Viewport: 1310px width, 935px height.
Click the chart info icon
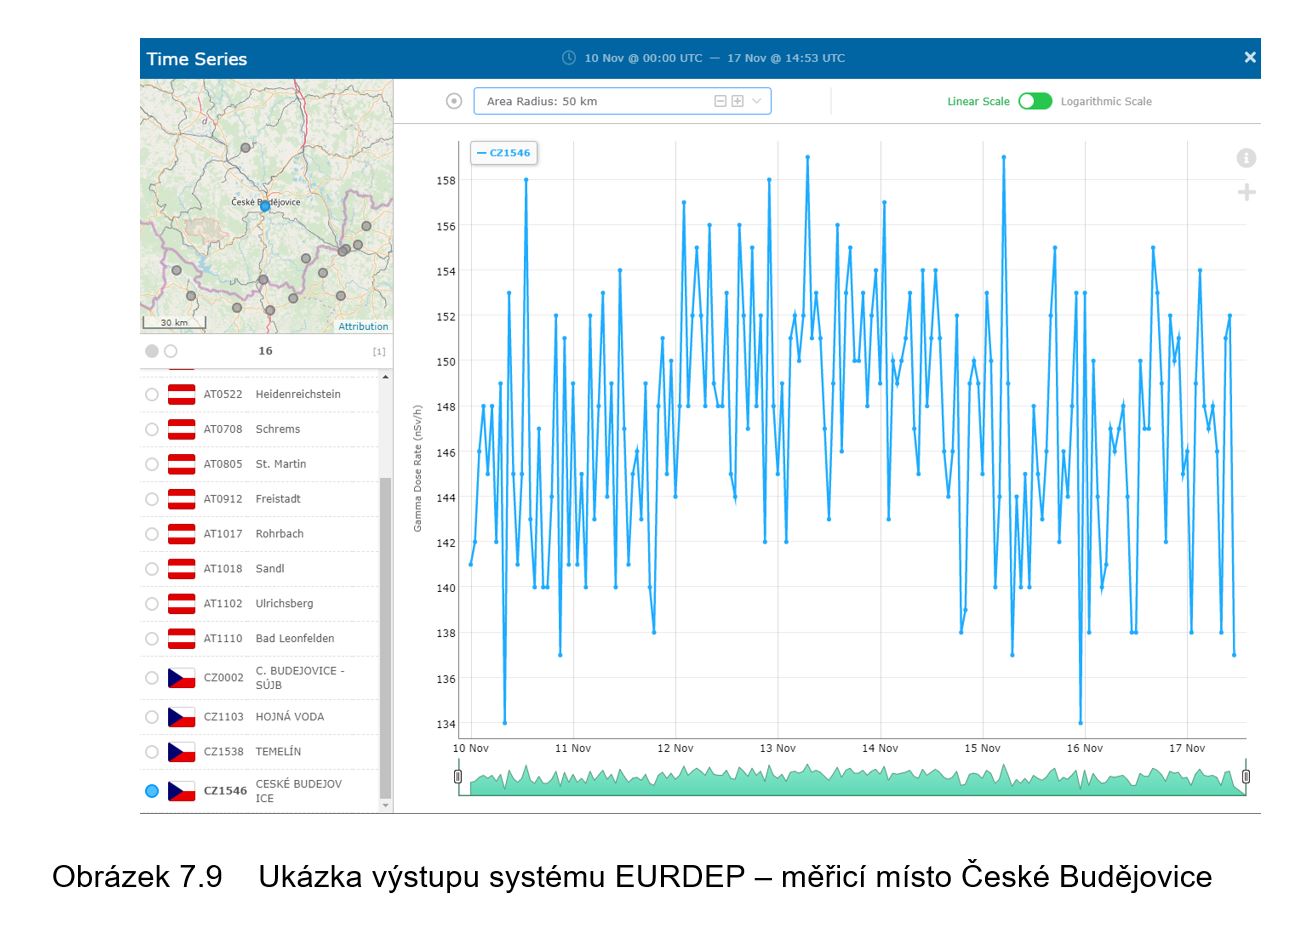point(1245,158)
